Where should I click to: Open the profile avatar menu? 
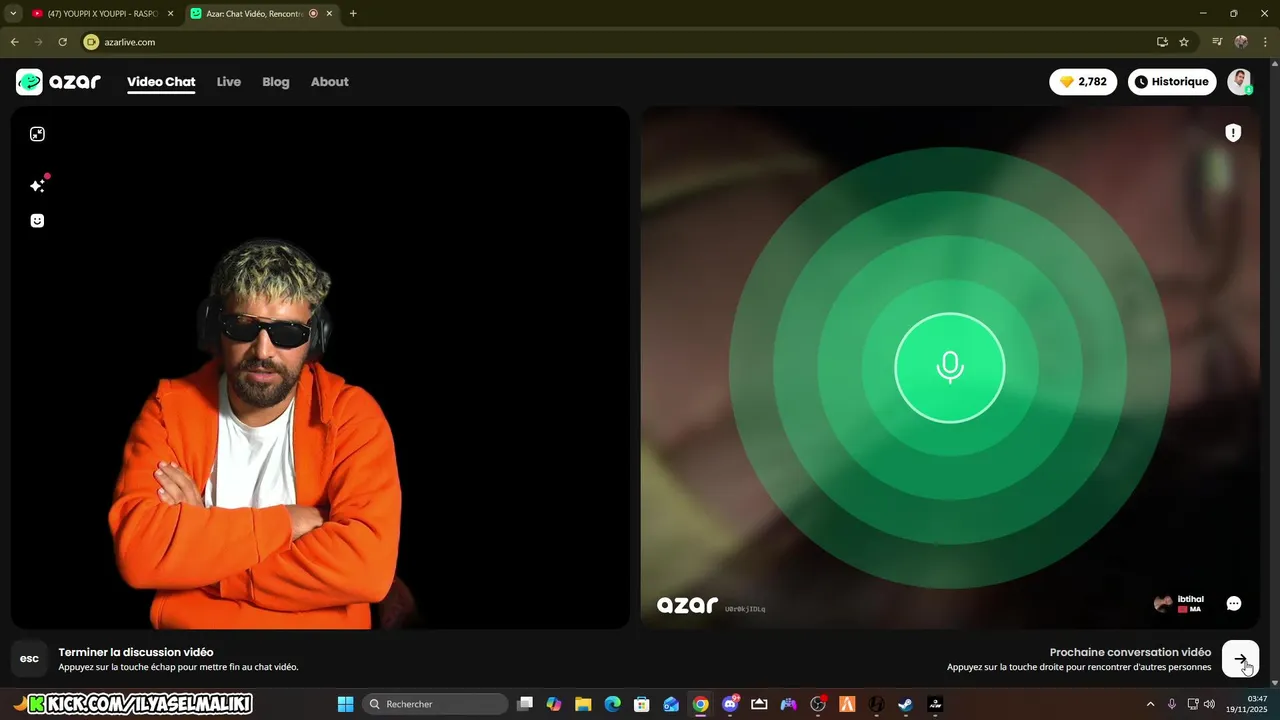pyautogui.click(x=1240, y=82)
